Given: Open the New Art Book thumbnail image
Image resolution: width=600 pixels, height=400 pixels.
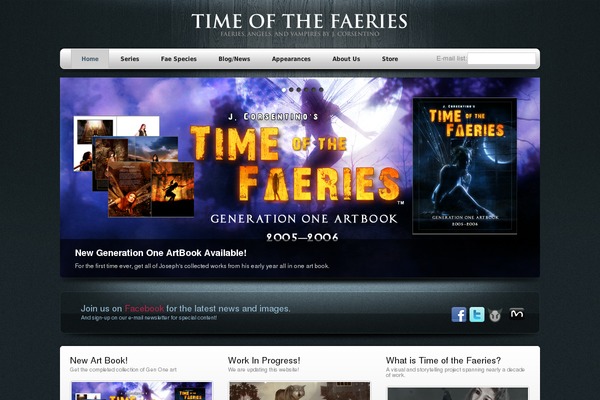Looking at the screenshot, I should (142, 391).
